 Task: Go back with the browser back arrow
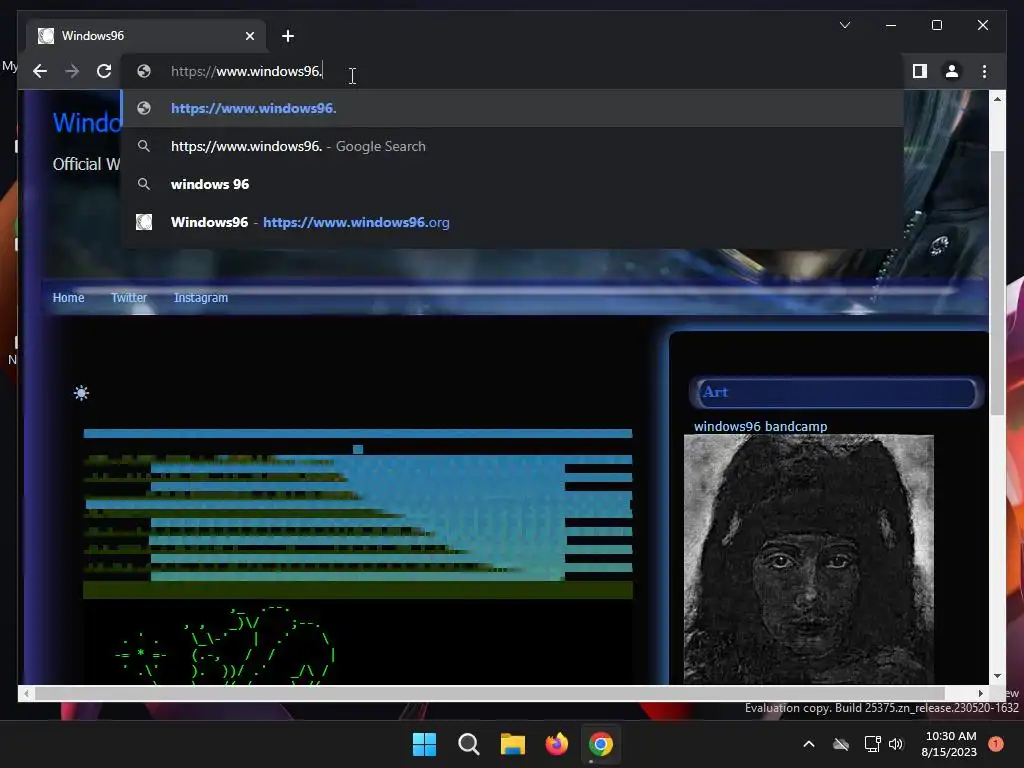click(x=40, y=71)
